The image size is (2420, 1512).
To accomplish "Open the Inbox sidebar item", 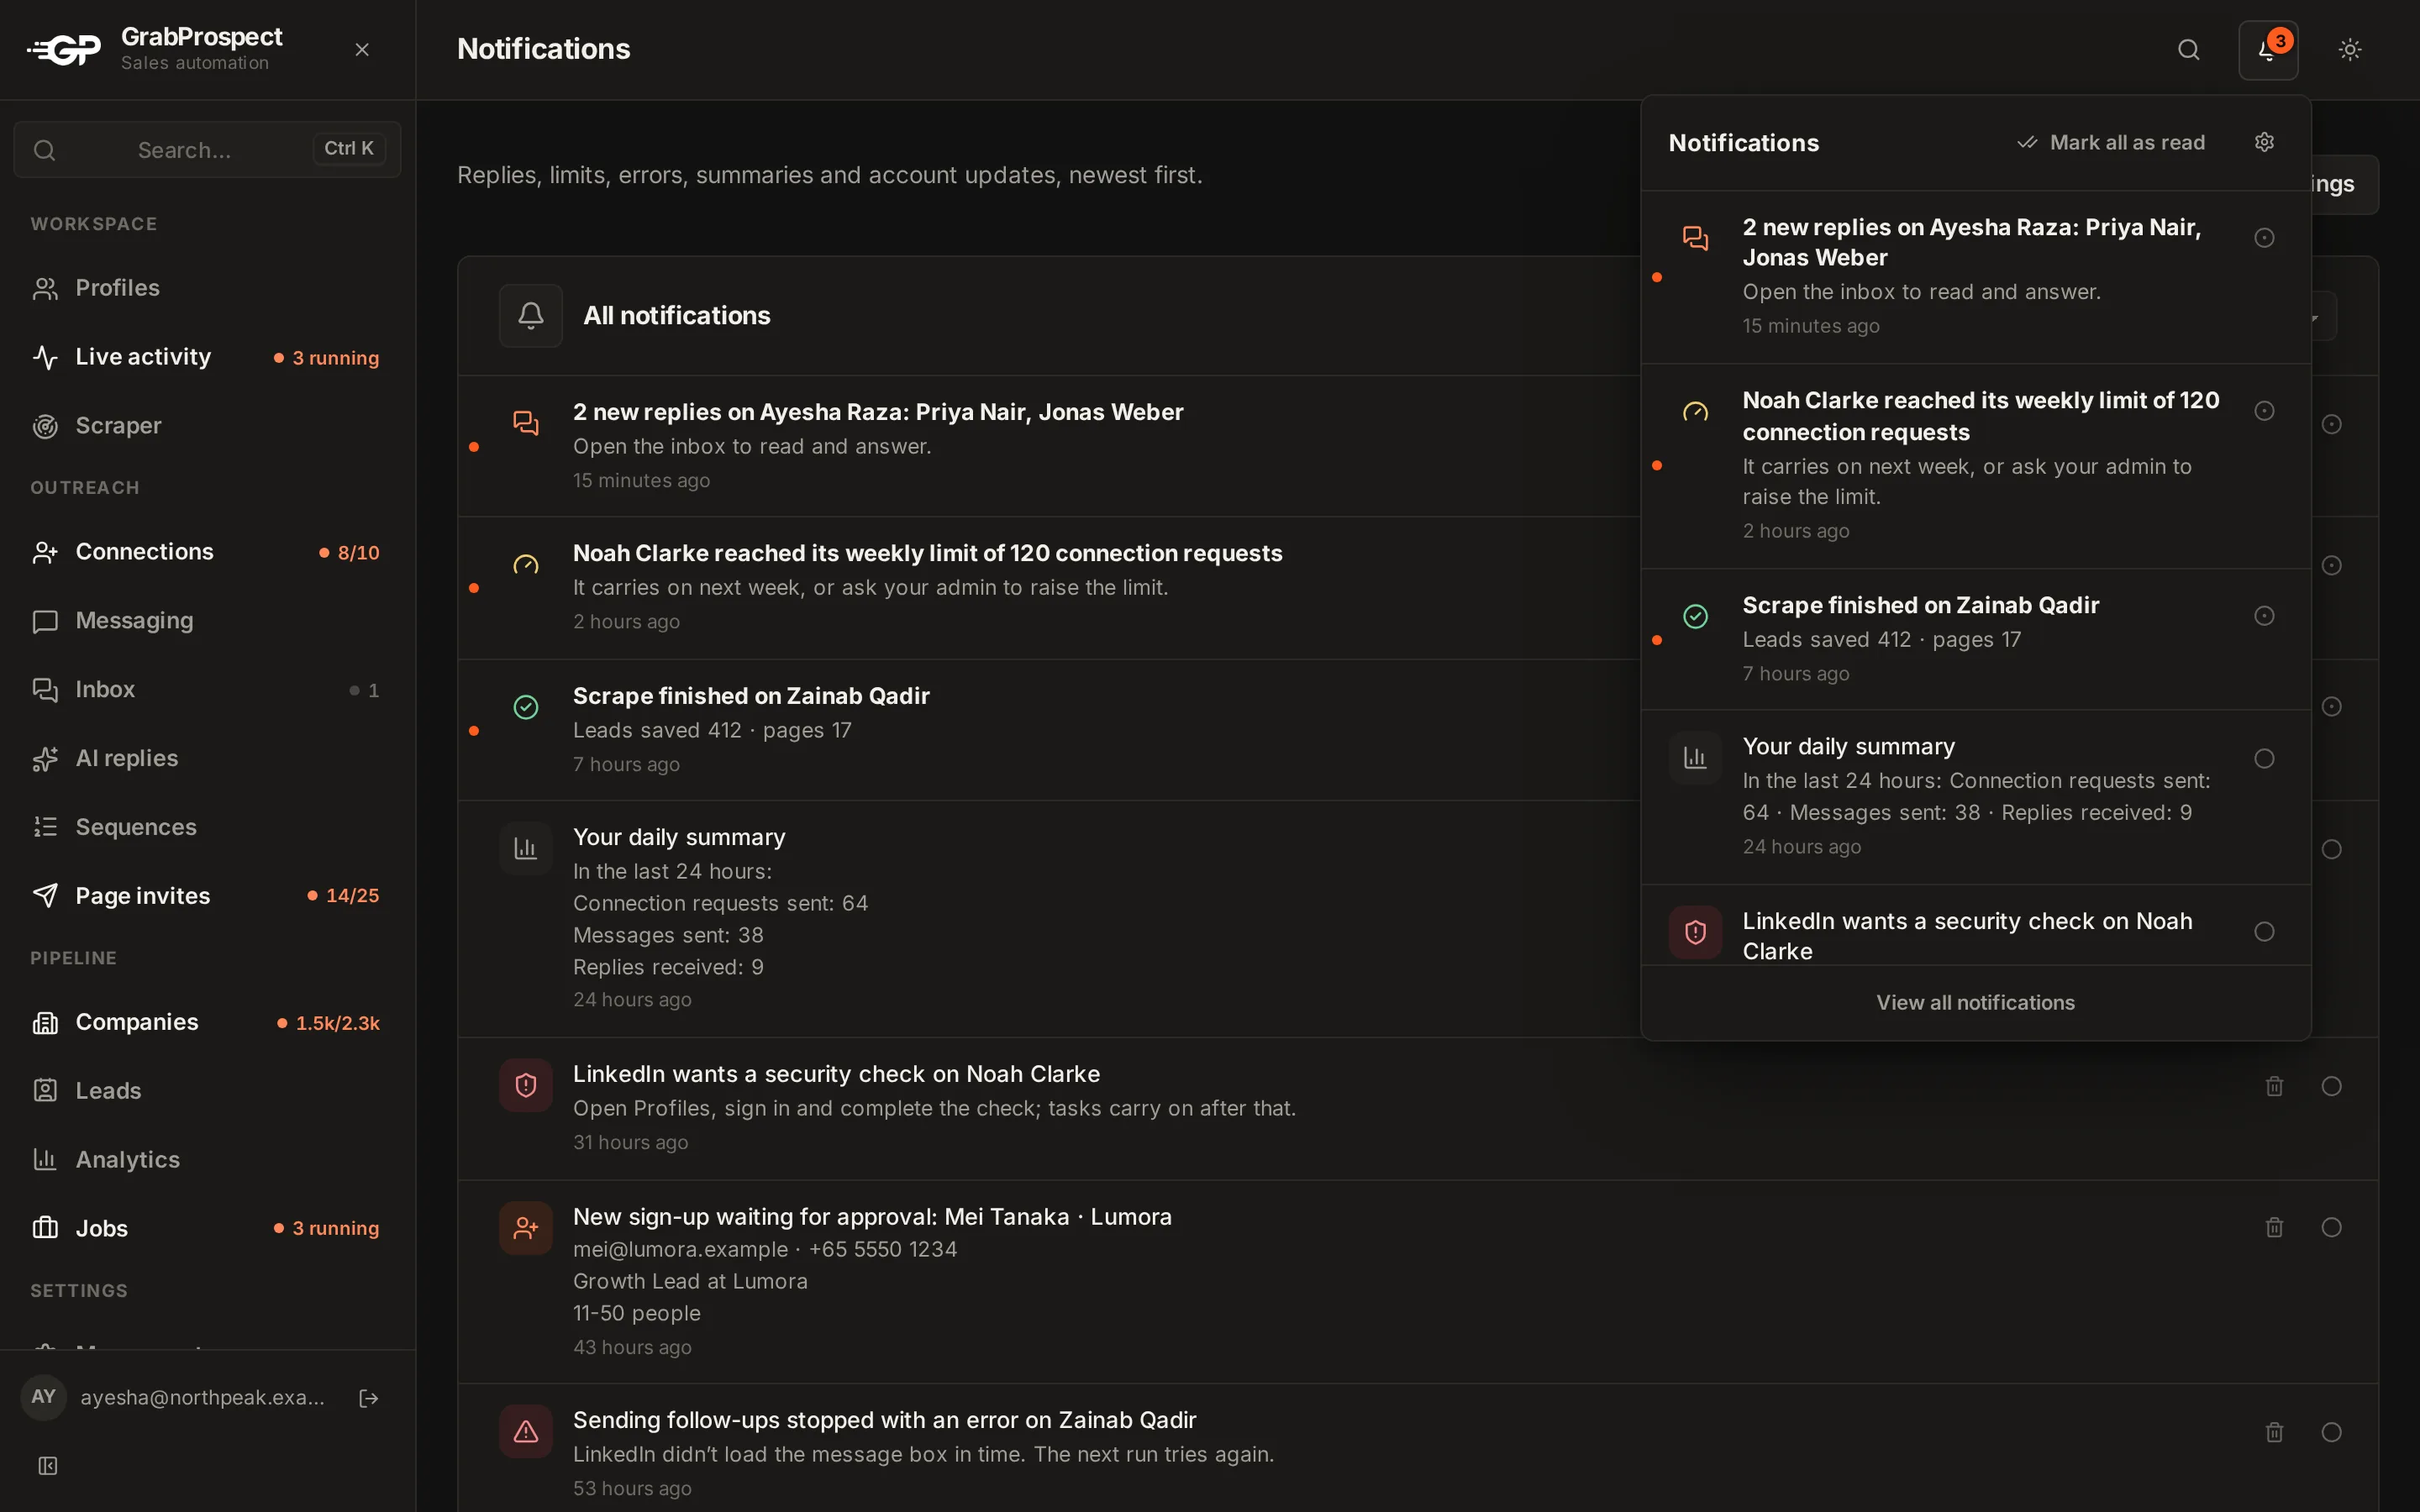I will point(207,690).
